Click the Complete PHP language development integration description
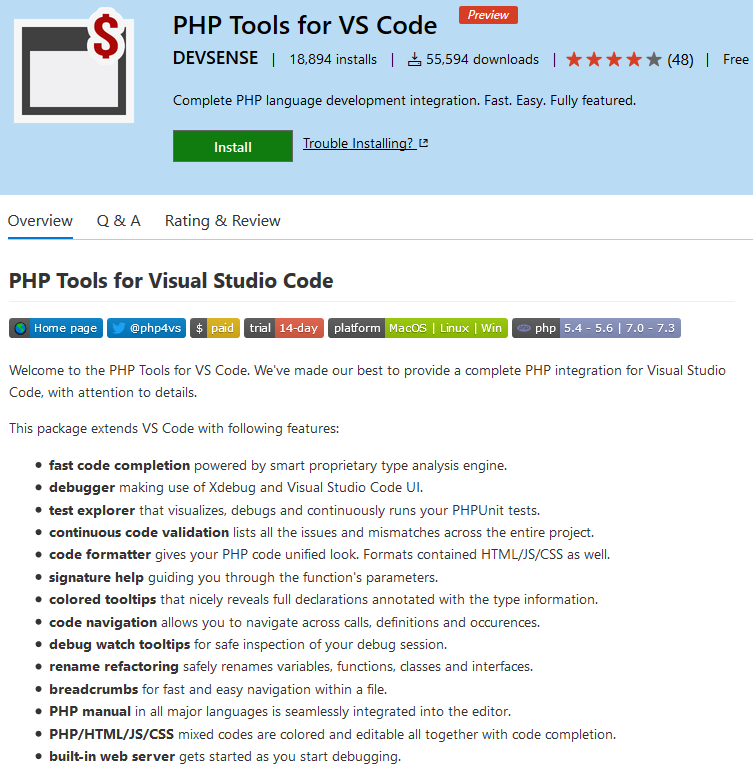Screen dimensions: 753x773 point(404,101)
